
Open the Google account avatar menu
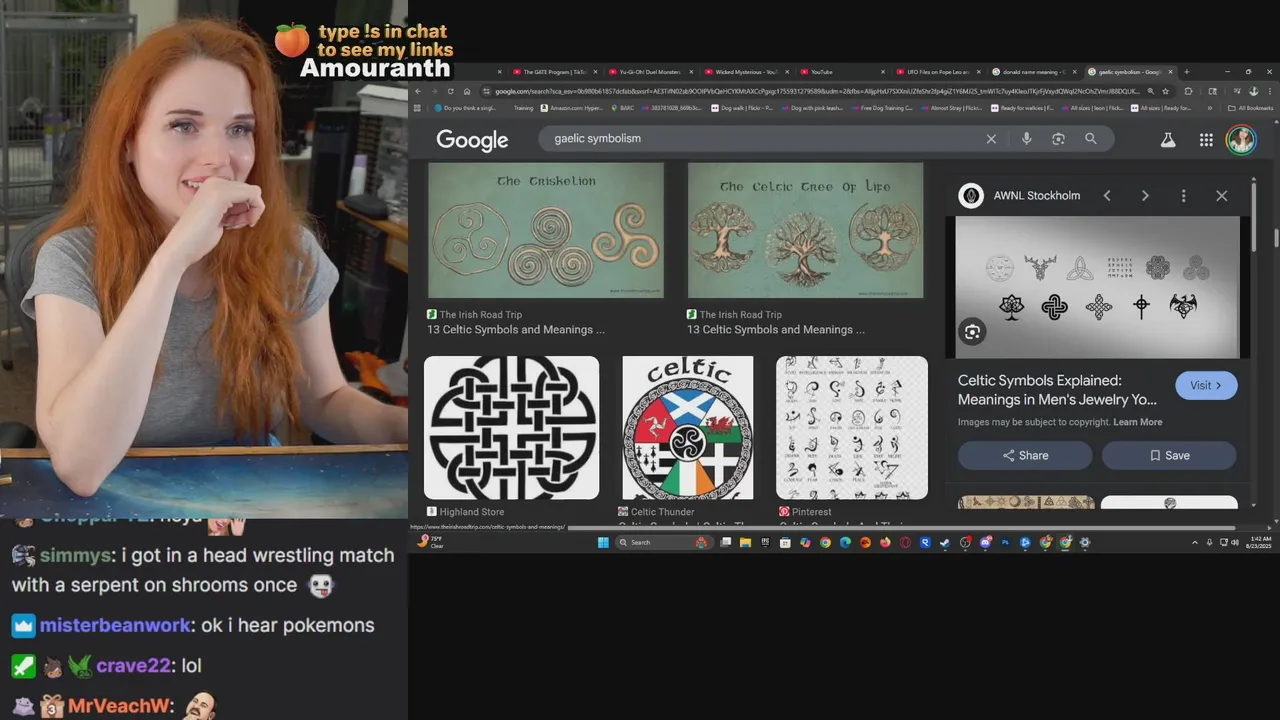pyautogui.click(x=1241, y=140)
